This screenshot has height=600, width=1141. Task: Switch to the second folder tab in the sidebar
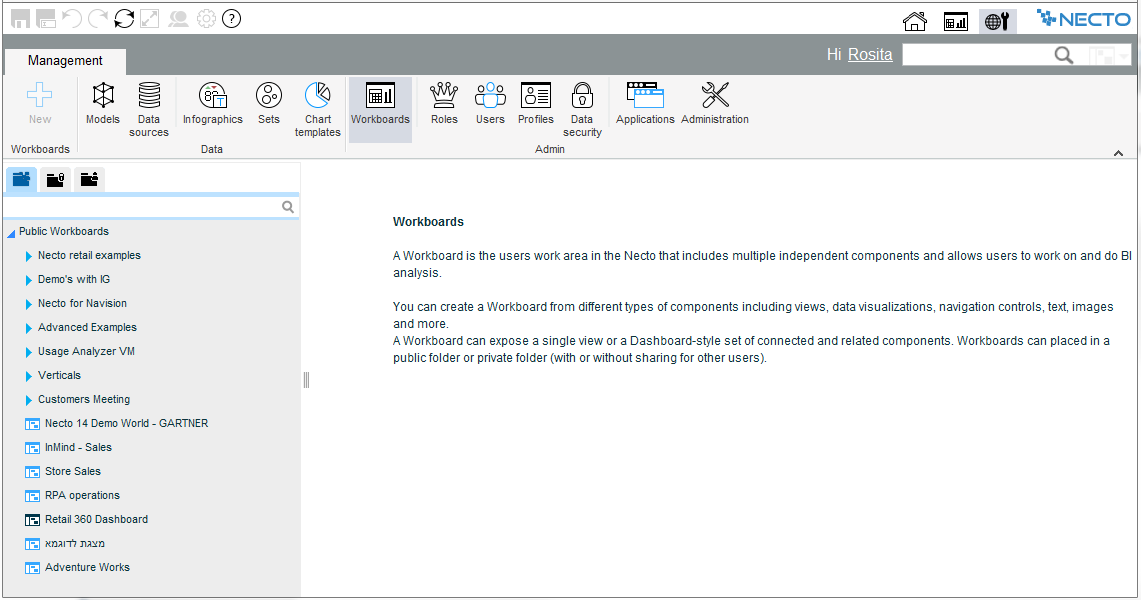point(56,180)
